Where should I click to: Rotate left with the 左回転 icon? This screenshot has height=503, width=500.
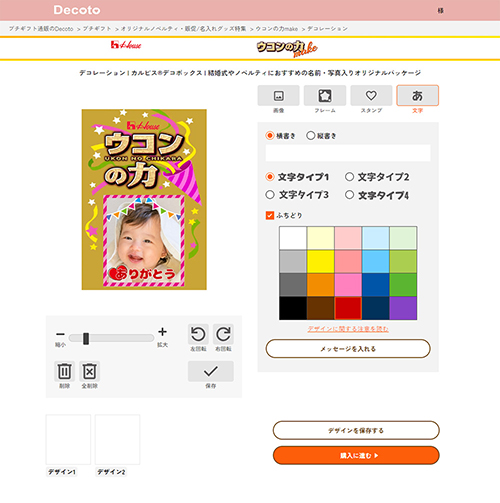tap(198, 334)
